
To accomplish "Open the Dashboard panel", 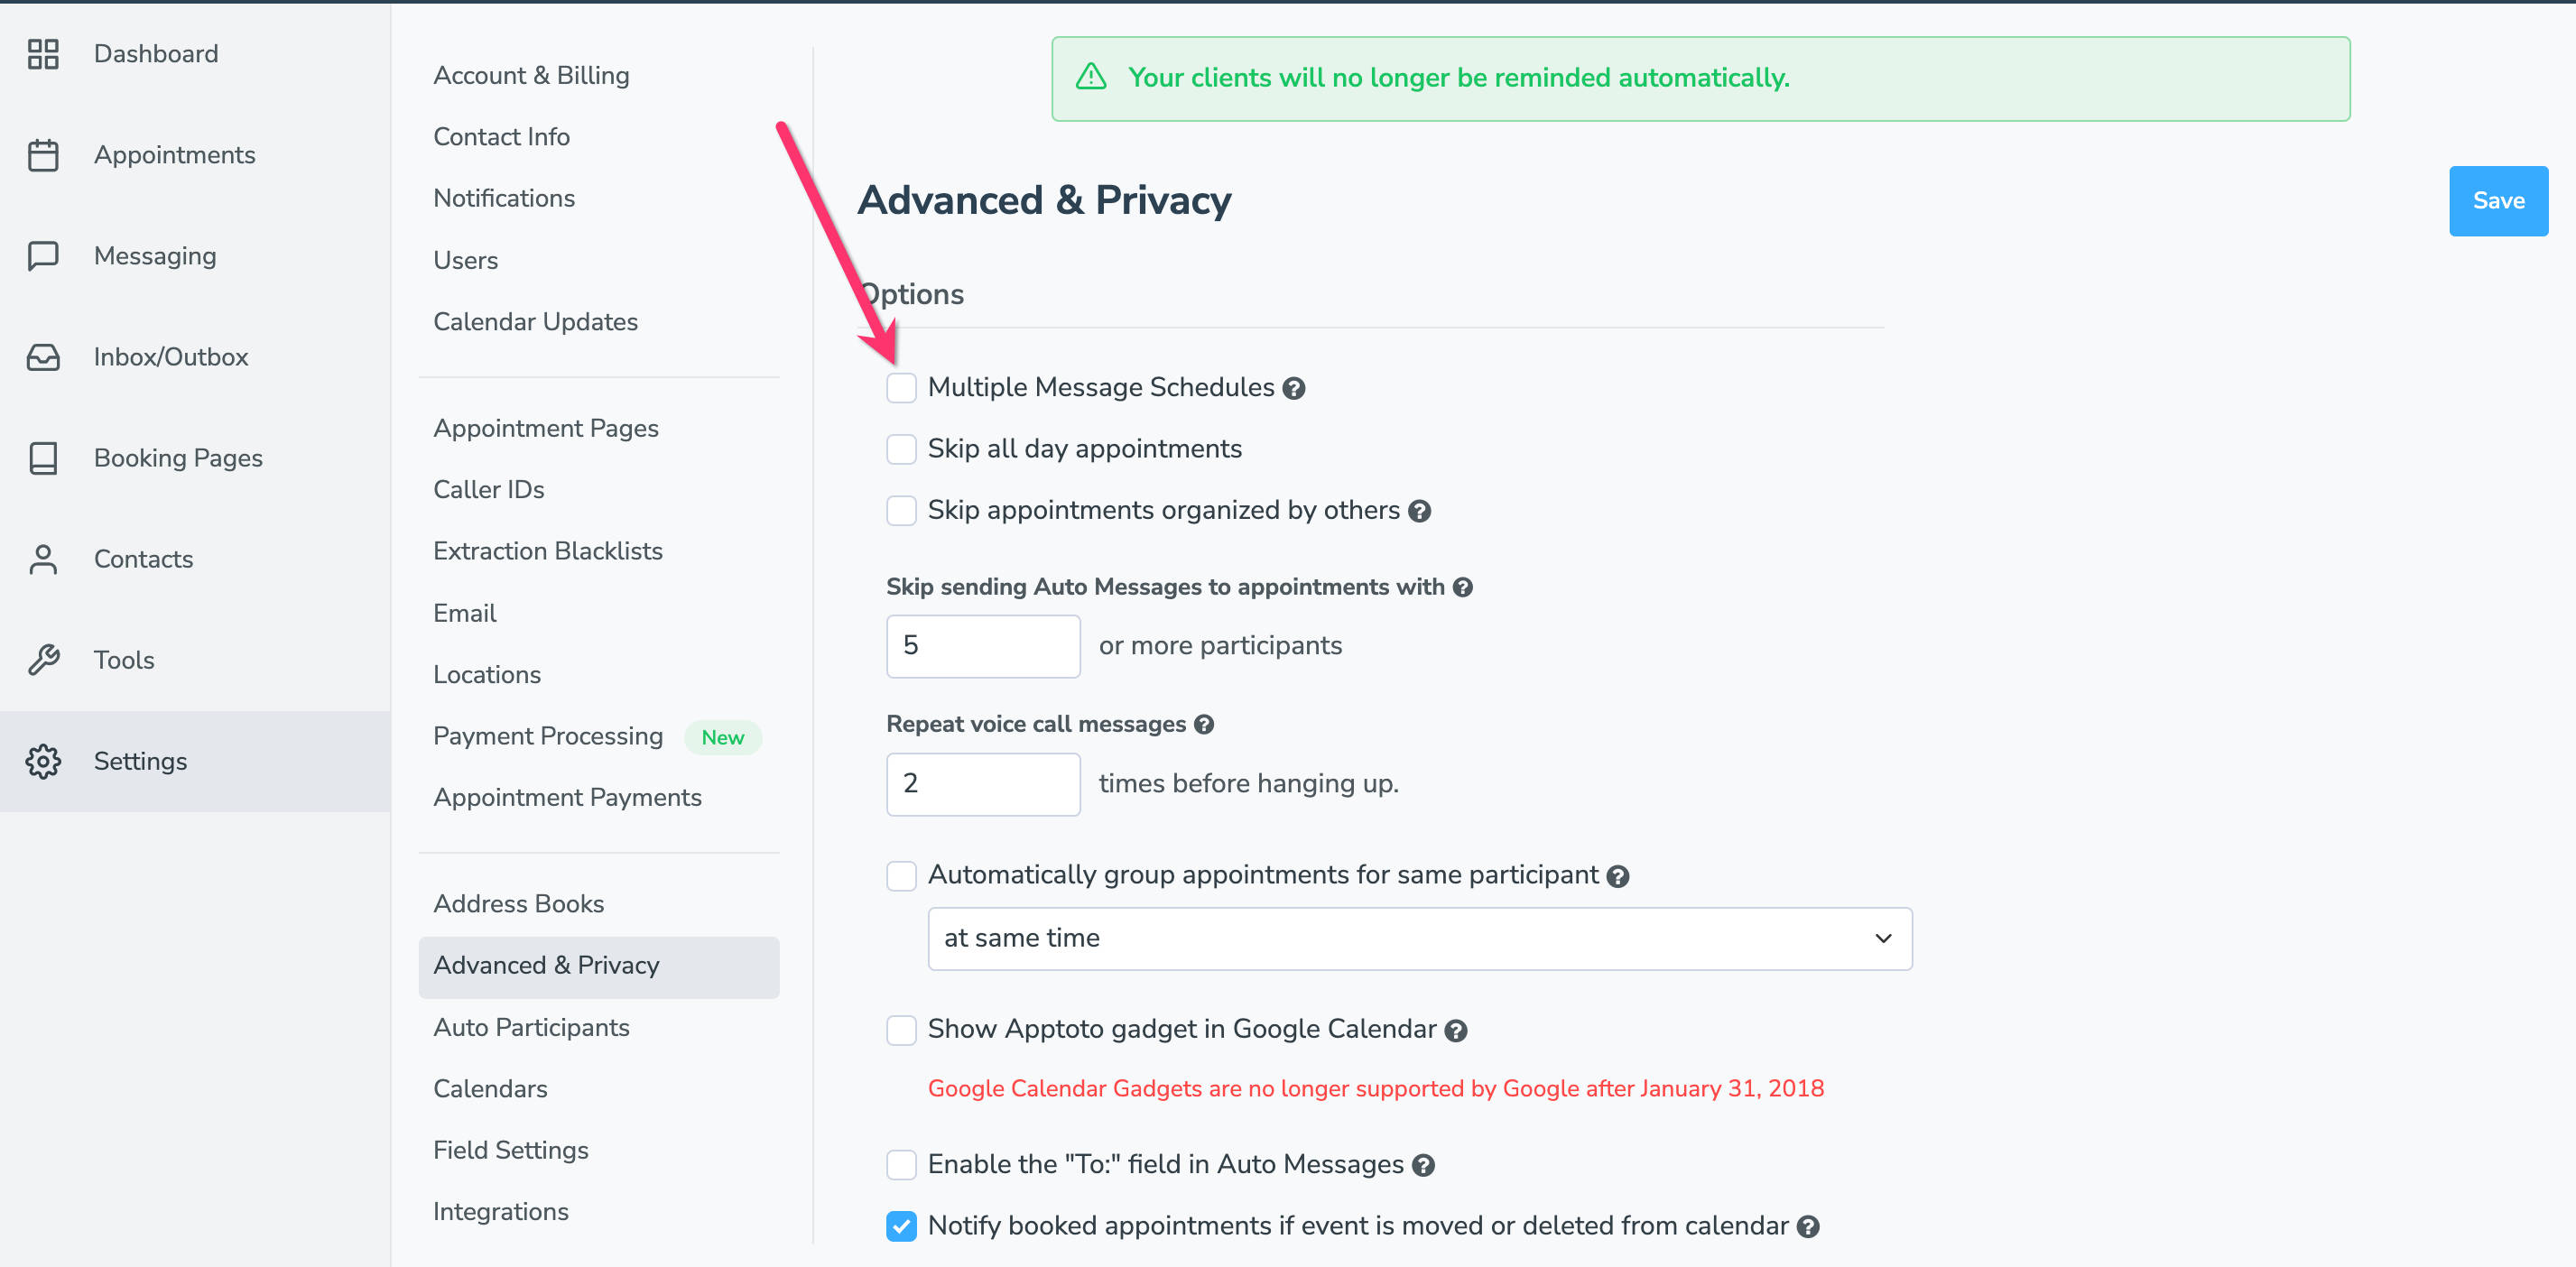I will [155, 54].
